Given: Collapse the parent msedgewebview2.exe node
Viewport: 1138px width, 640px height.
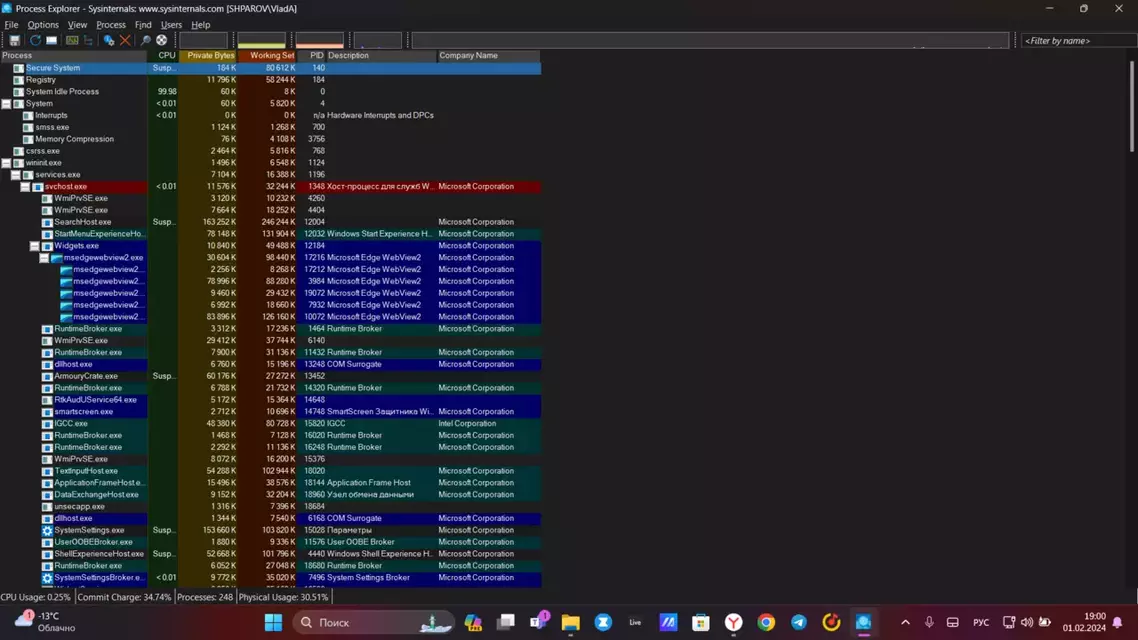Looking at the screenshot, I should point(44,258).
